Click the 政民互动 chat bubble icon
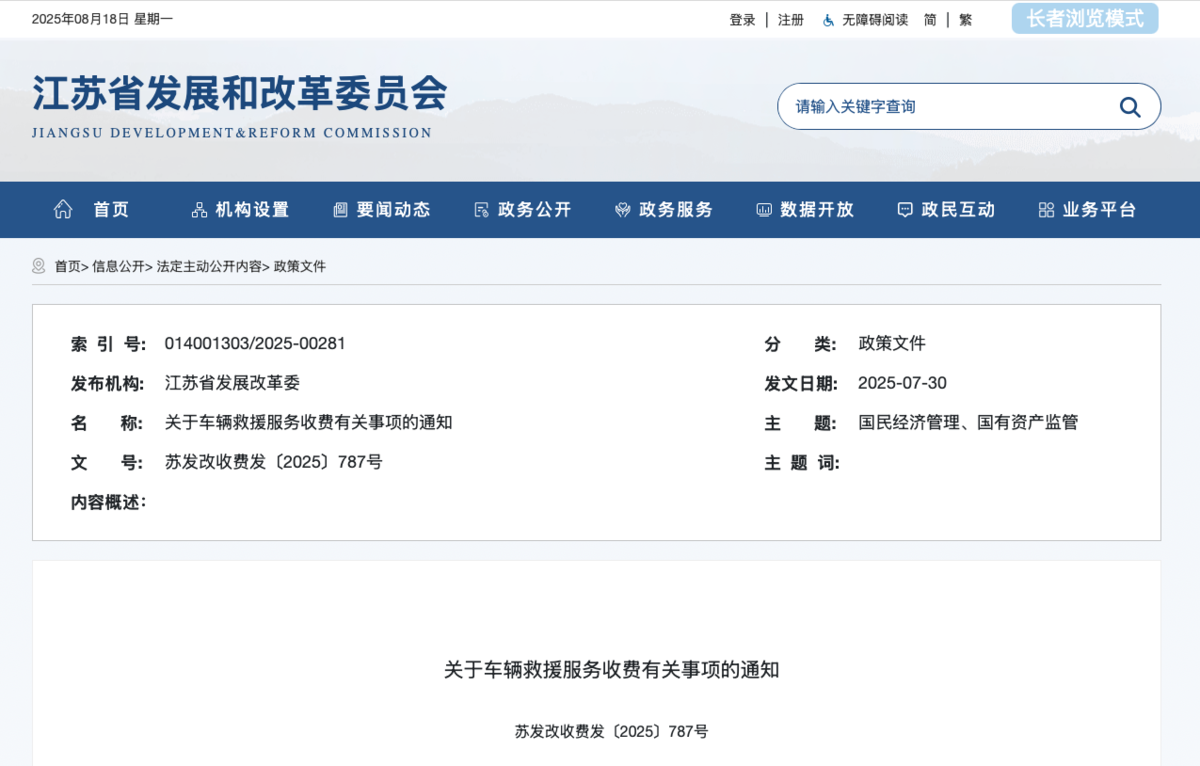The height and width of the screenshot is (766, 1200). click(905, 210)
